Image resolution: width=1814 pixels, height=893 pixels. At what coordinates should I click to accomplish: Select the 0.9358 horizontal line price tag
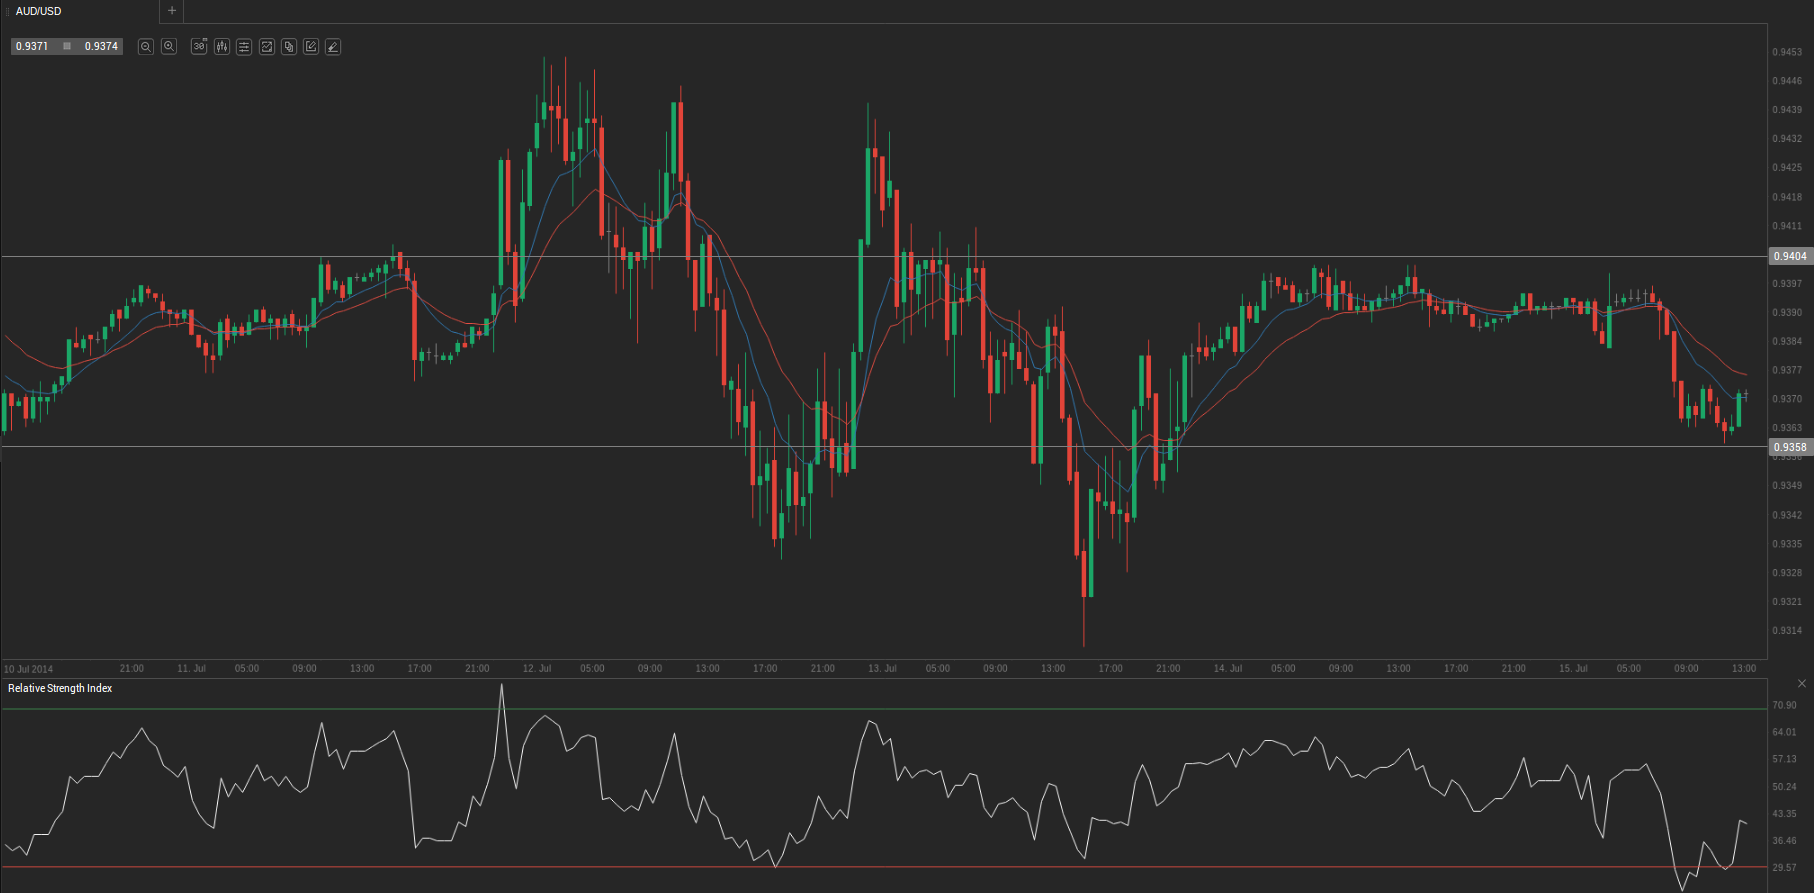point(1790,447)
